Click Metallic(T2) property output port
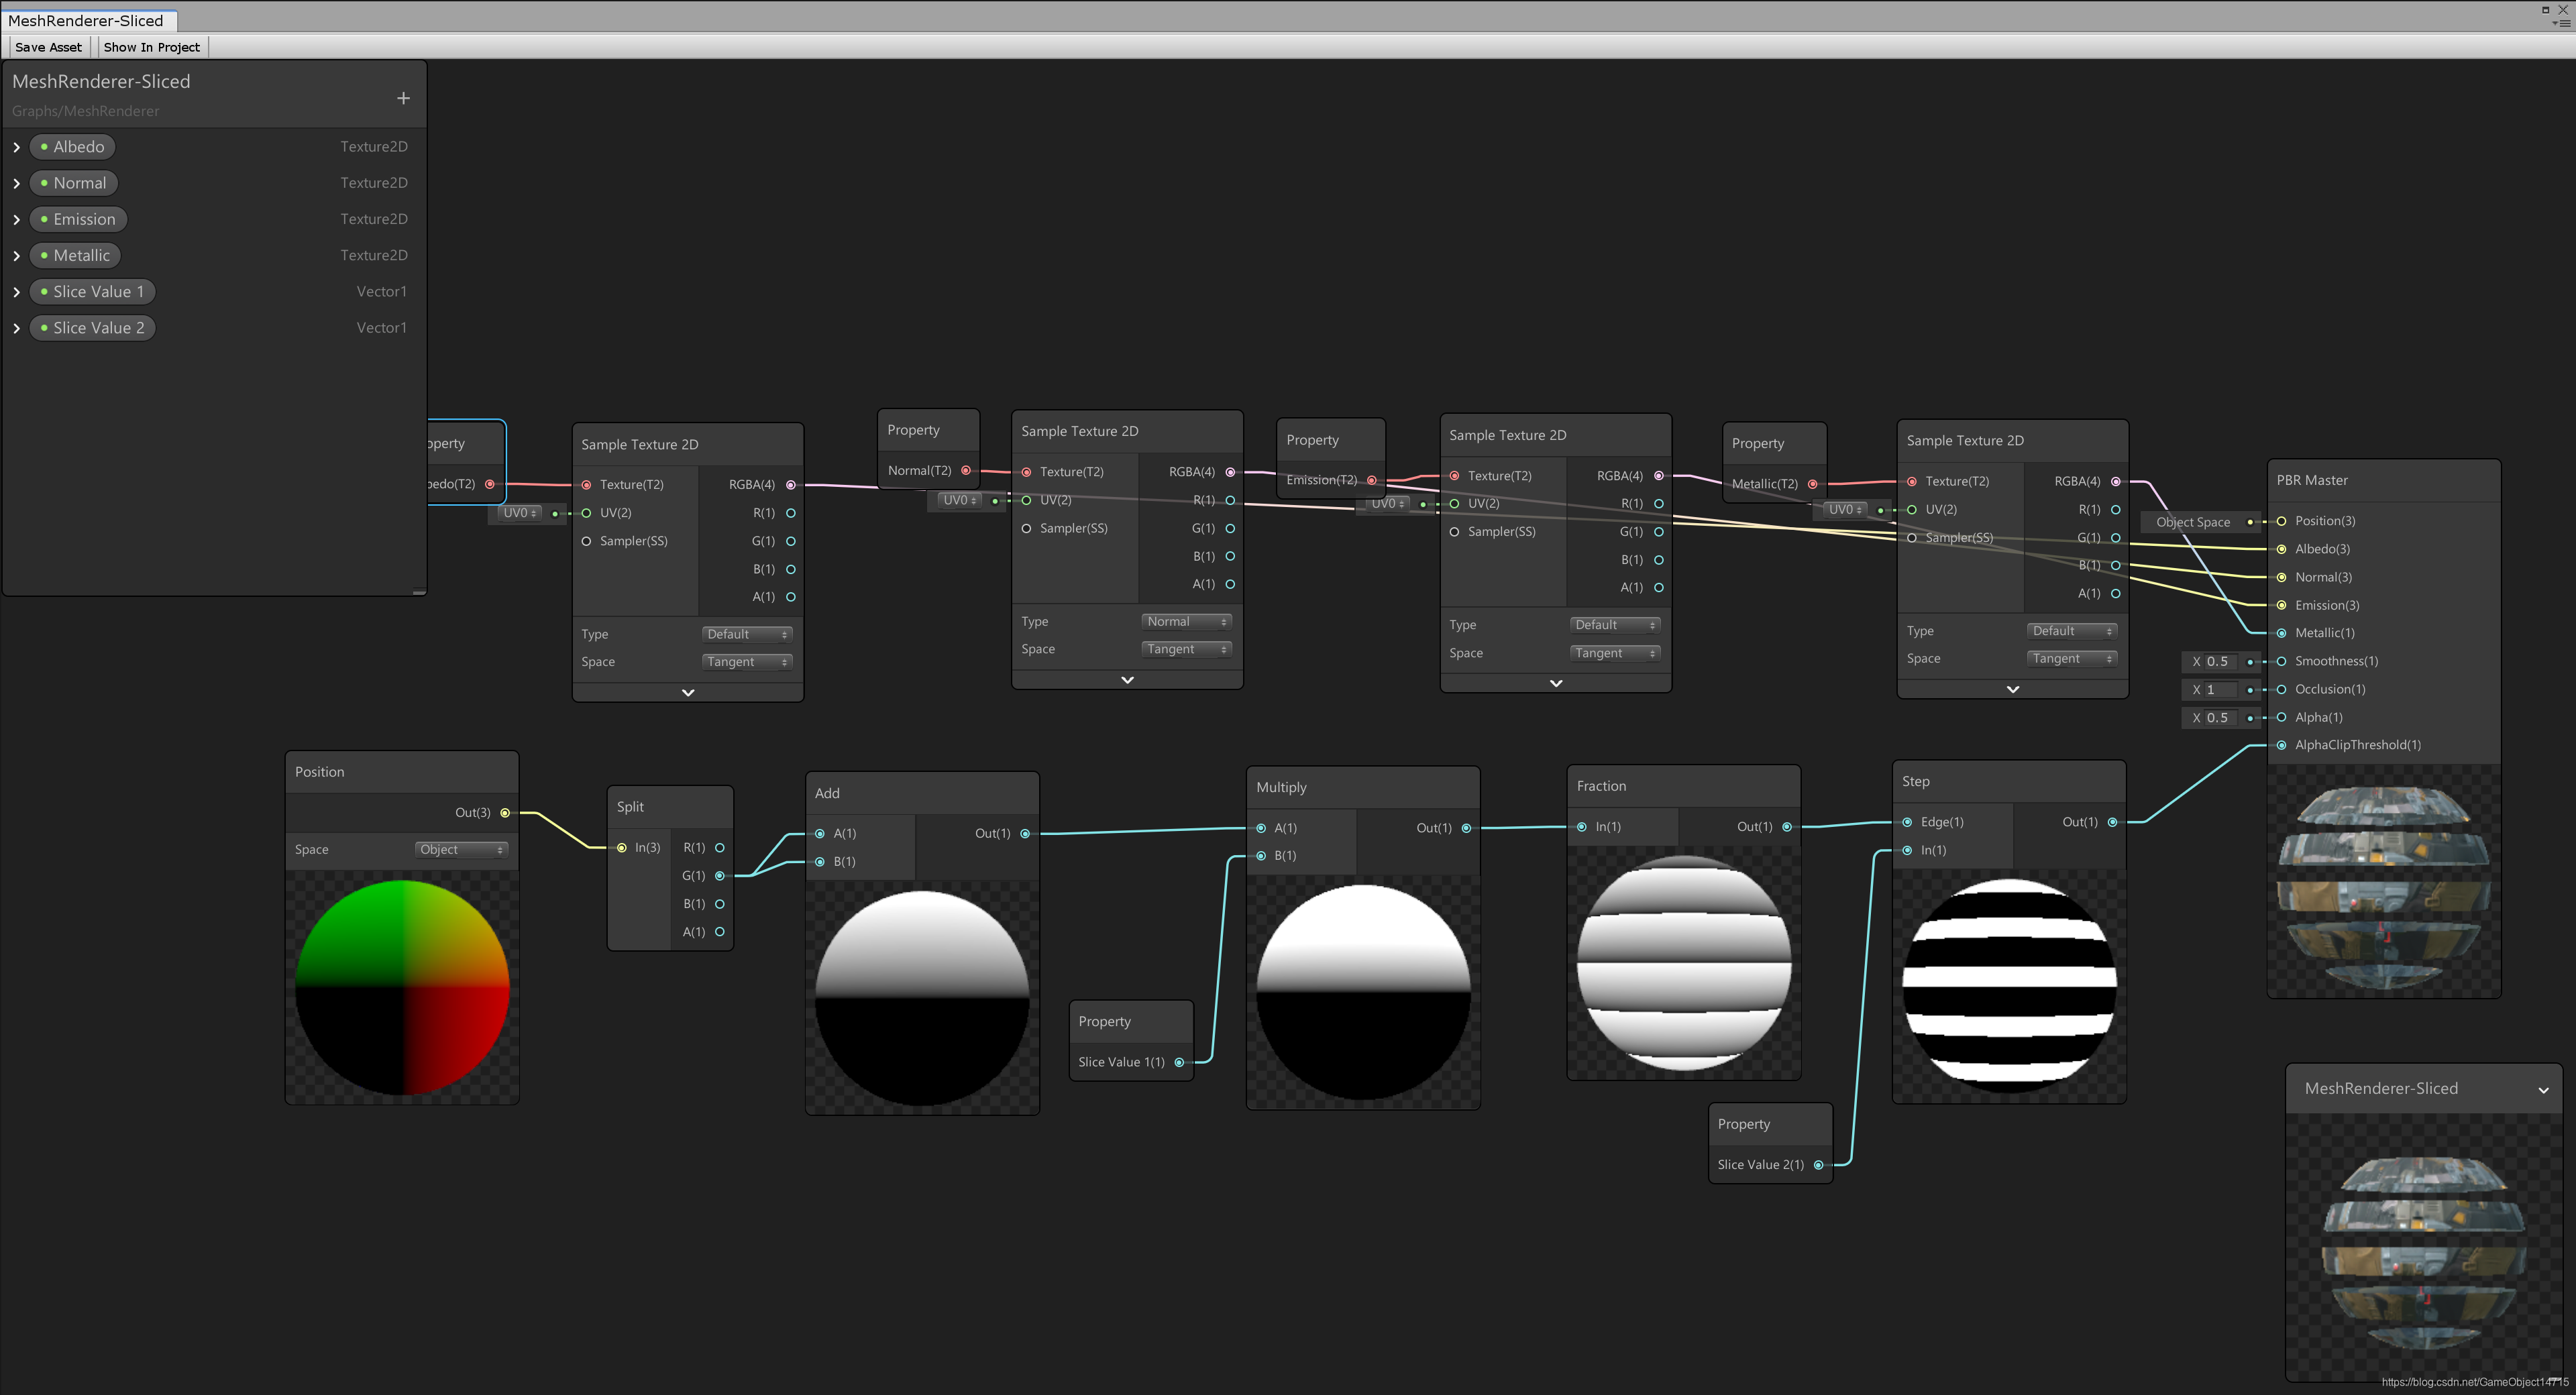The image size is (2576, 1395). click(x=1812, y=484)
